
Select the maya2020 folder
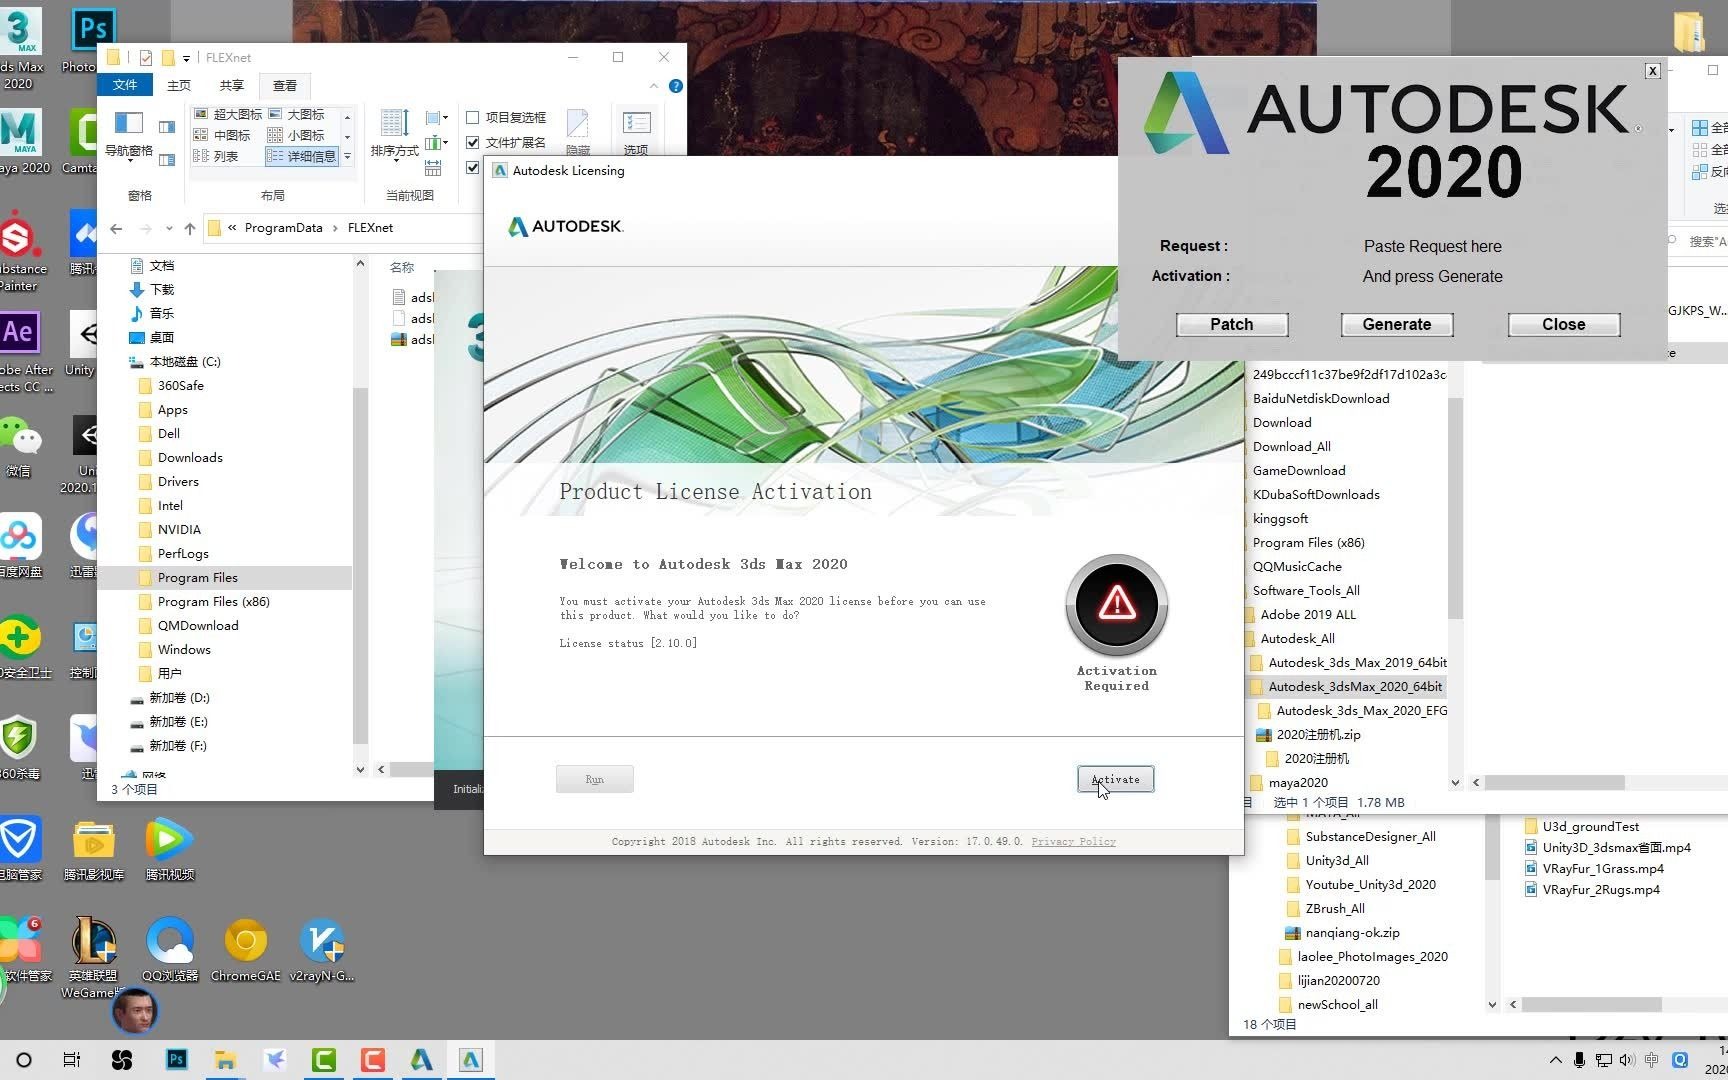(1298, 782)
